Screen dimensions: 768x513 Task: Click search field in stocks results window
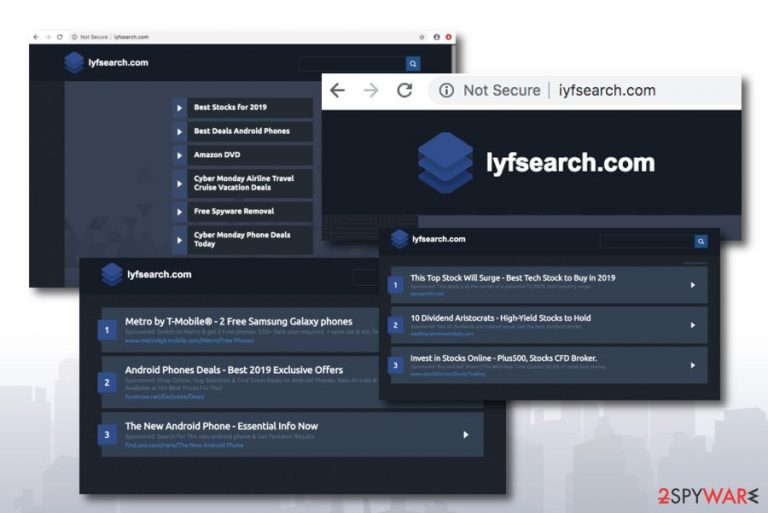coord(647,242)
